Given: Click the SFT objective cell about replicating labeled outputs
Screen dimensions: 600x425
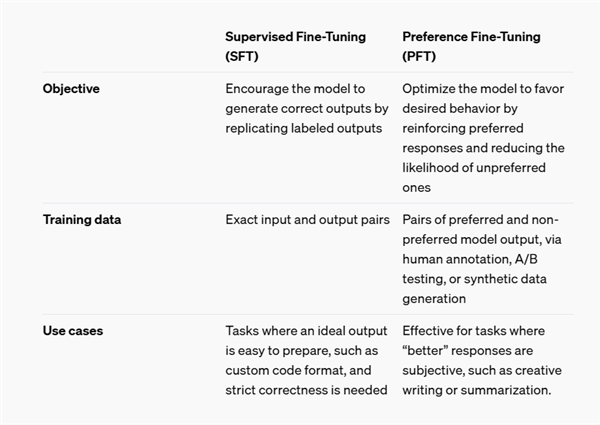Looking at the screenshot, I should pos(305,109).
